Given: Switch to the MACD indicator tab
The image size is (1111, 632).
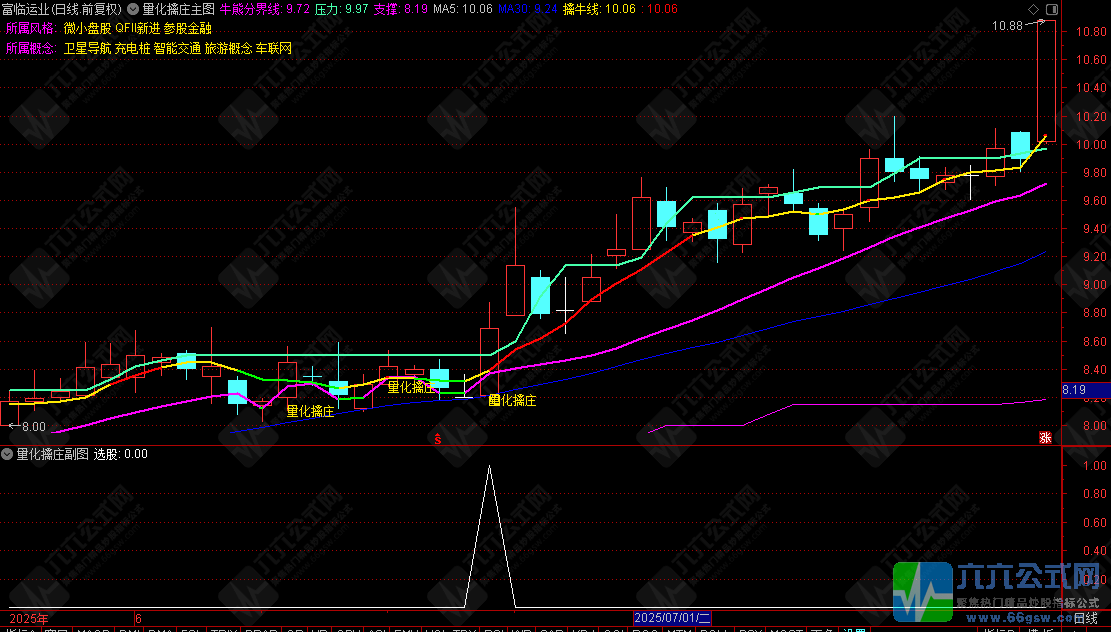Looking at the screenshot, I should (x=94, y=630).
